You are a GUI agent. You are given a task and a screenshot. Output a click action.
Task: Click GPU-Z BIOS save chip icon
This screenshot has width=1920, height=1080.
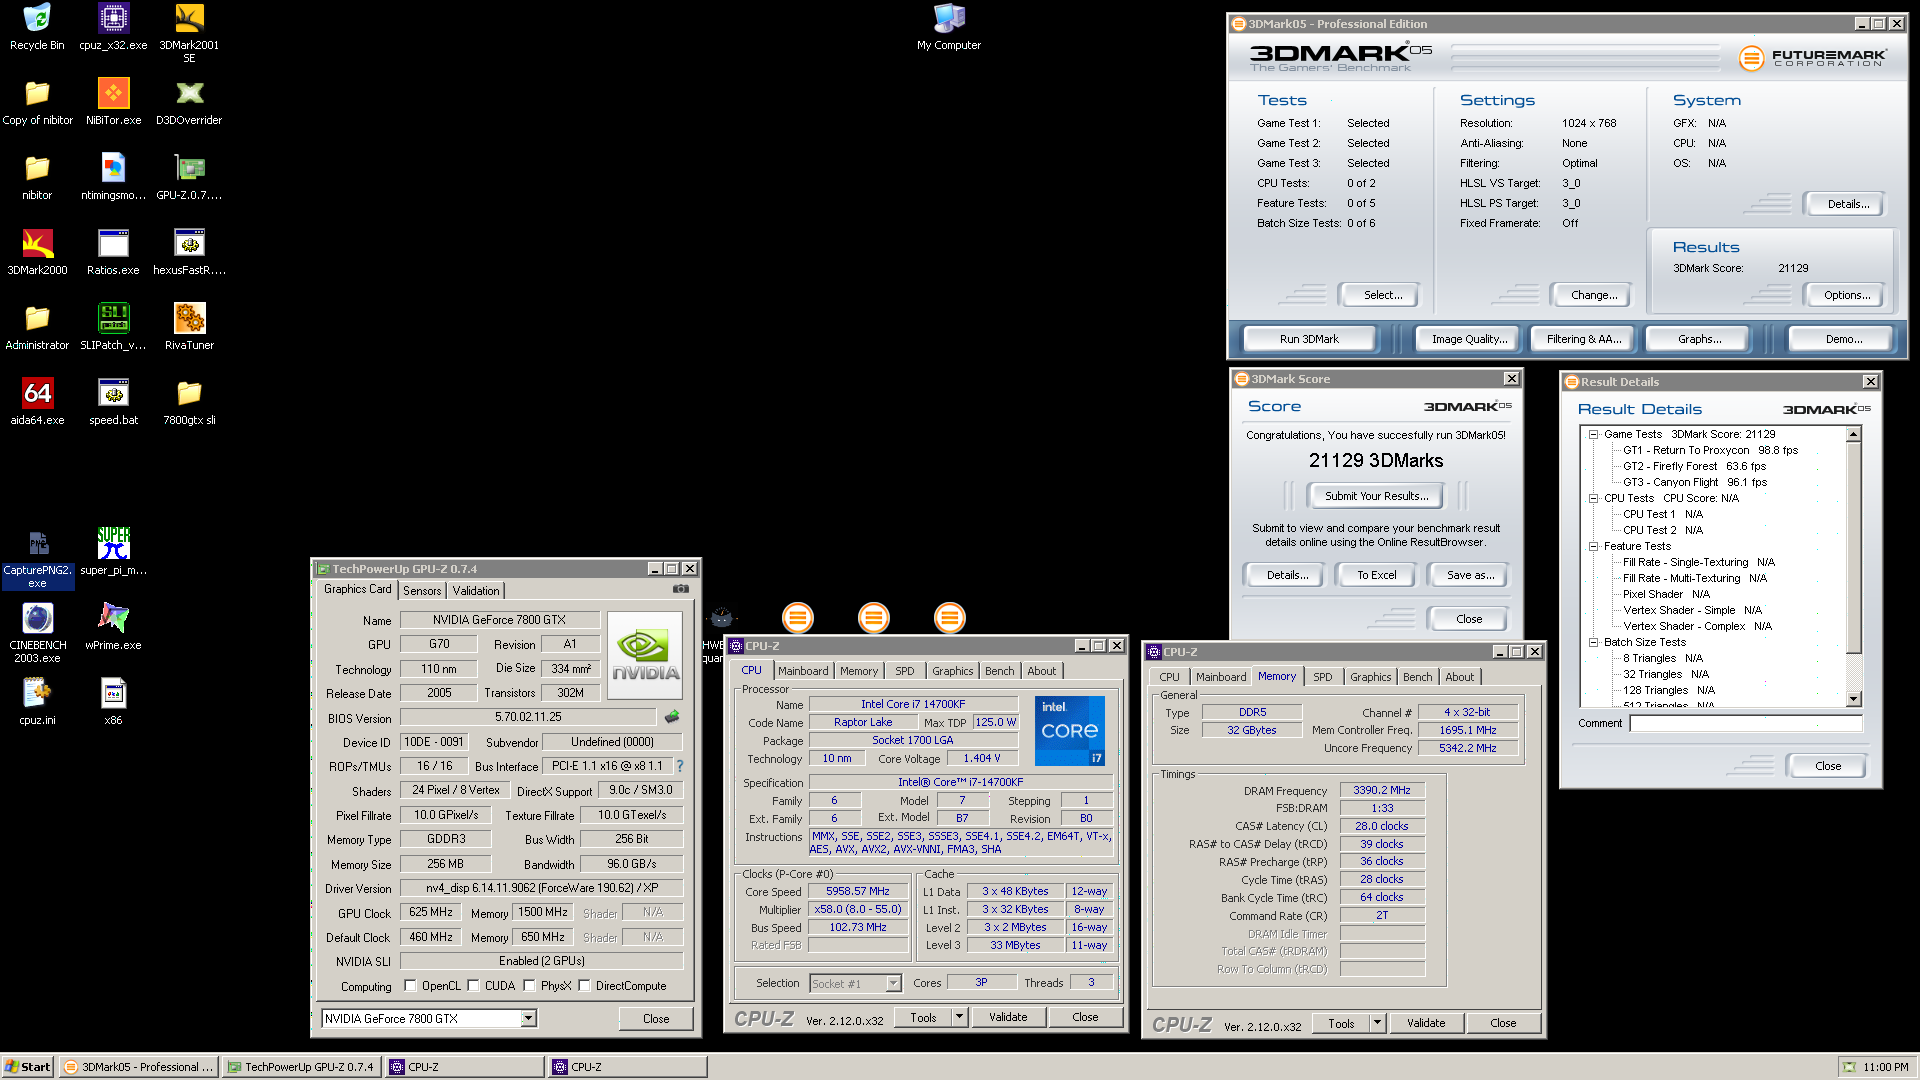pyautogui.click(x=672, y=717)
